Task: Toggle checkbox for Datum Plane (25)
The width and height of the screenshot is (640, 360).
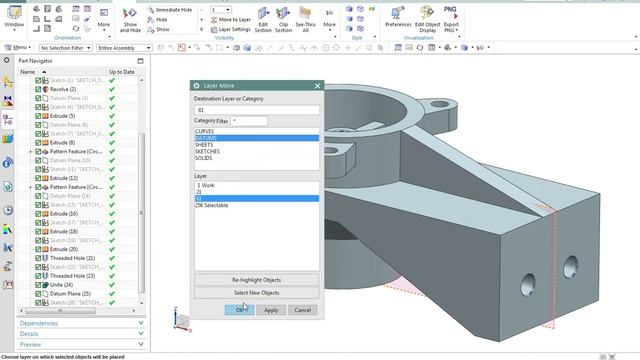Action: [38, 293]
